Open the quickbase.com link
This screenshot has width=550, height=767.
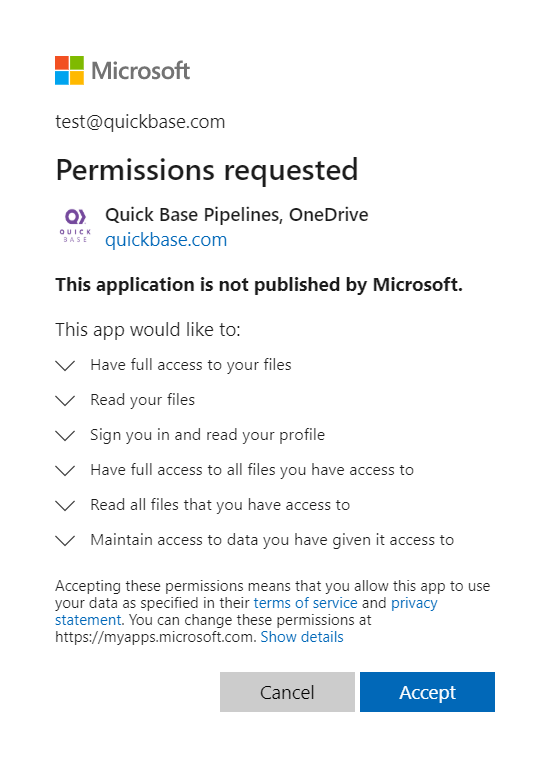166,240
